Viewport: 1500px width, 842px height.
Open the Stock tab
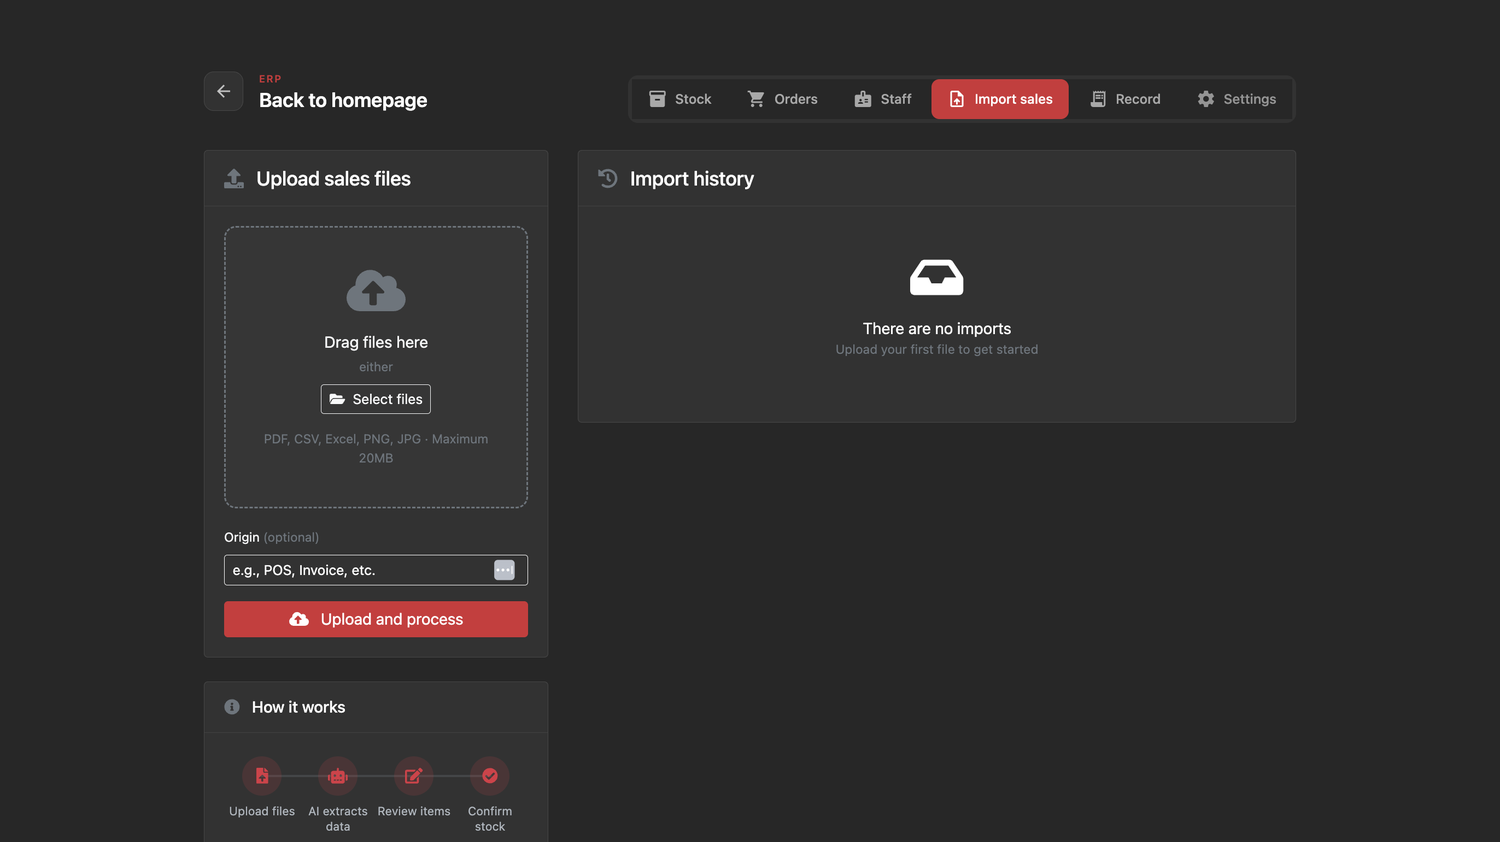coord(680,99)
